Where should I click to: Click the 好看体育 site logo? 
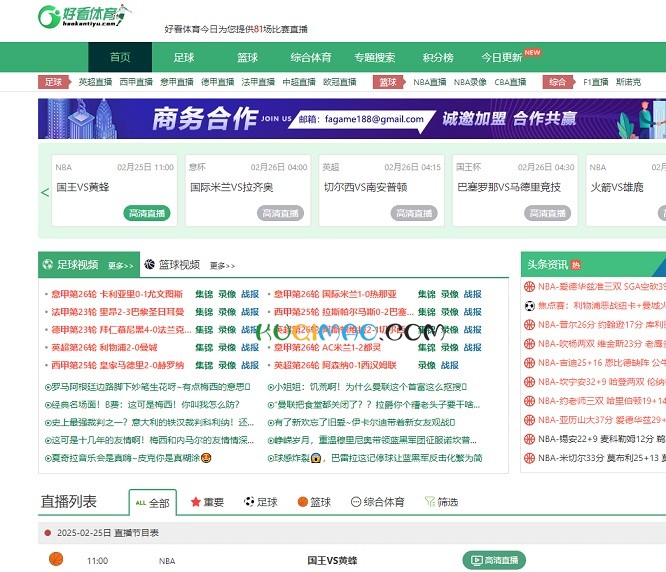coord(84,16)
